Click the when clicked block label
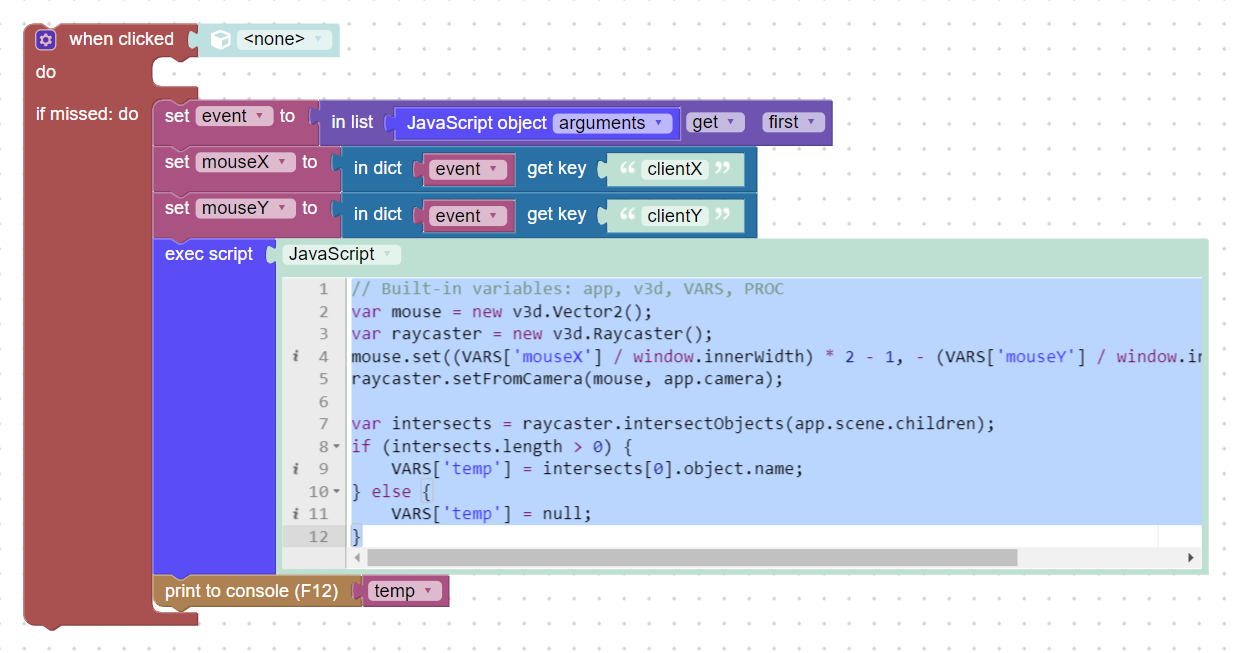The image size is (1242, 653). click(121, 40)
